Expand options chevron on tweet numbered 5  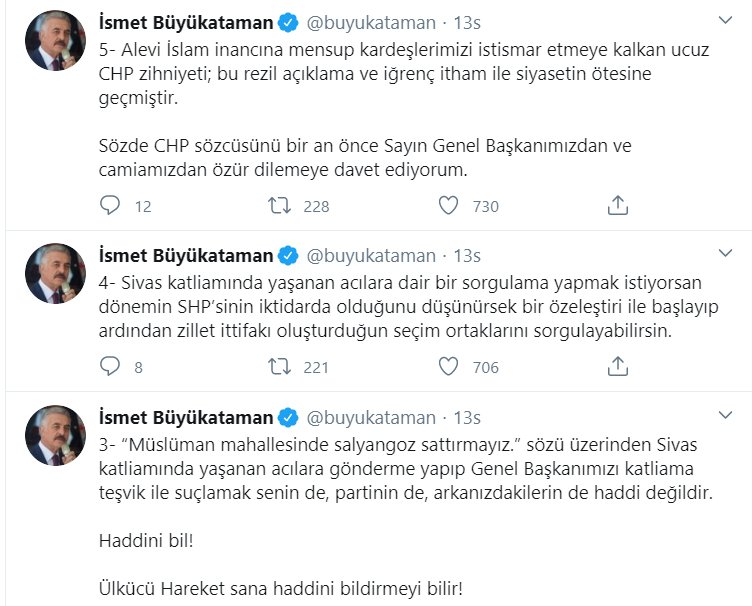[x=726, y=20]
